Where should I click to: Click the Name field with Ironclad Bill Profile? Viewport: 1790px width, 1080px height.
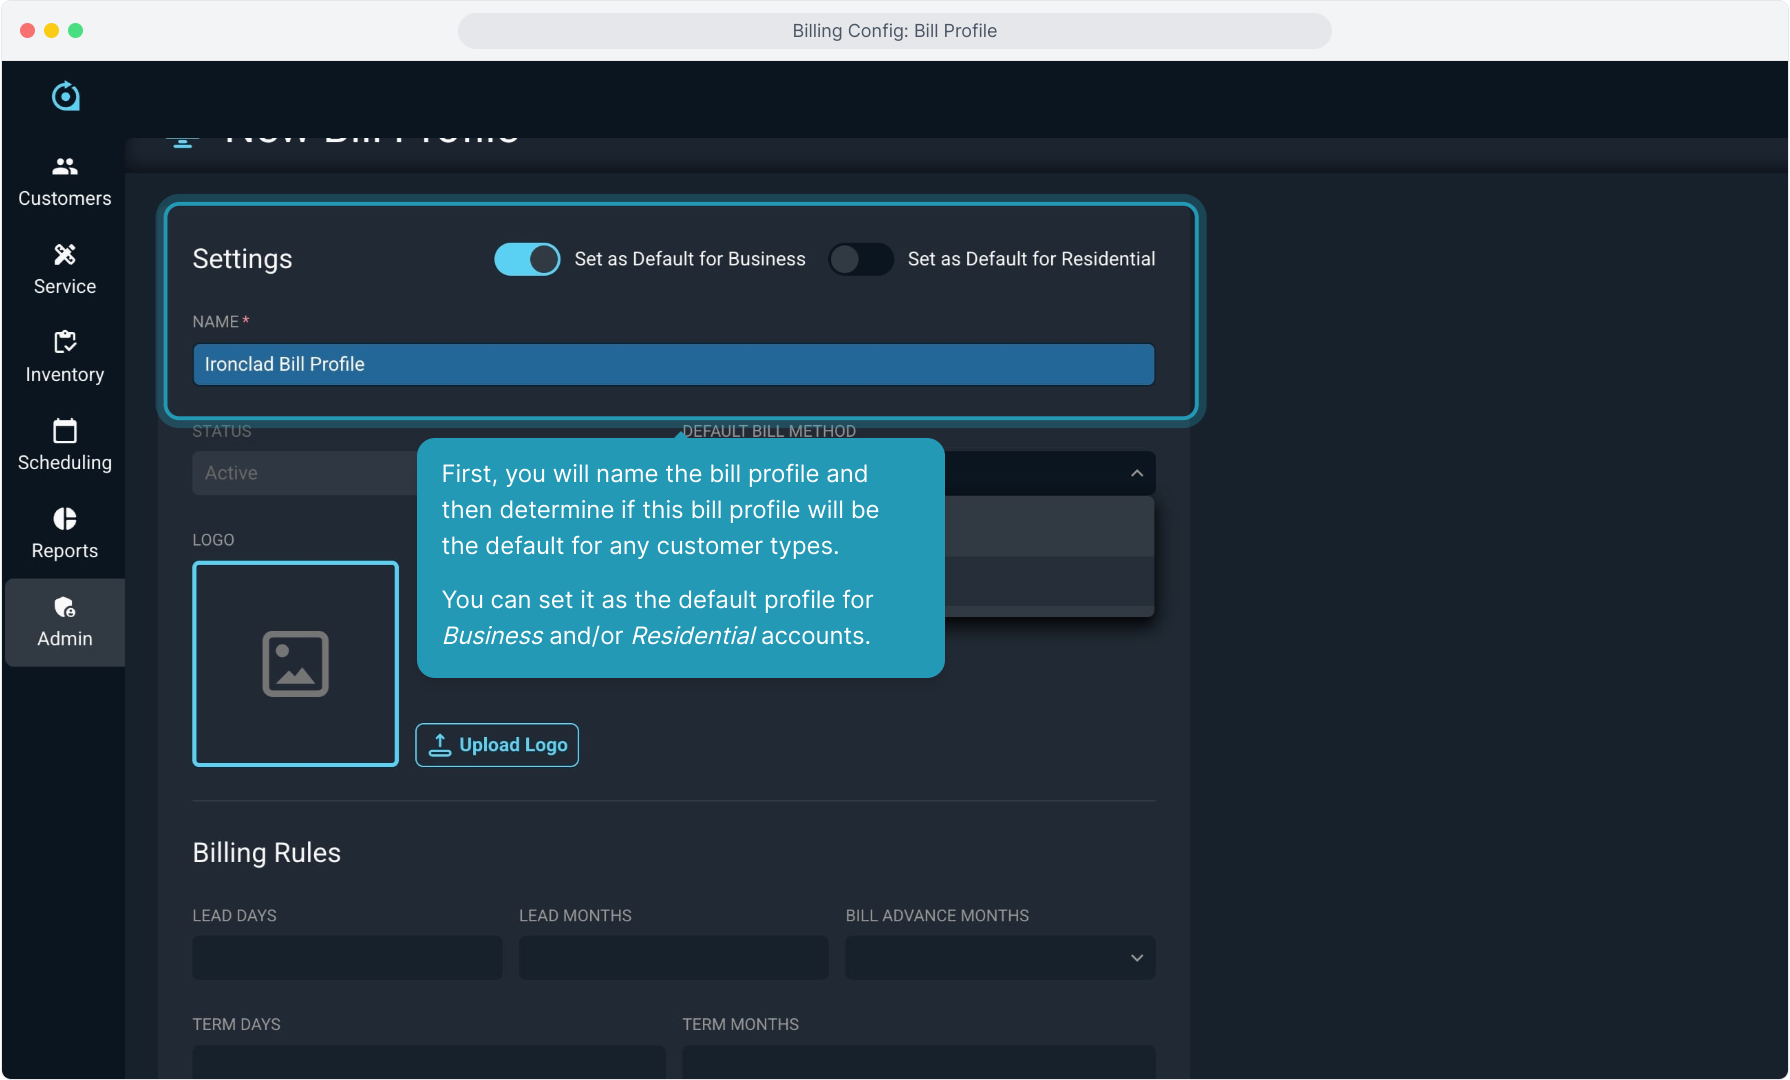click(x=673, y=364)
